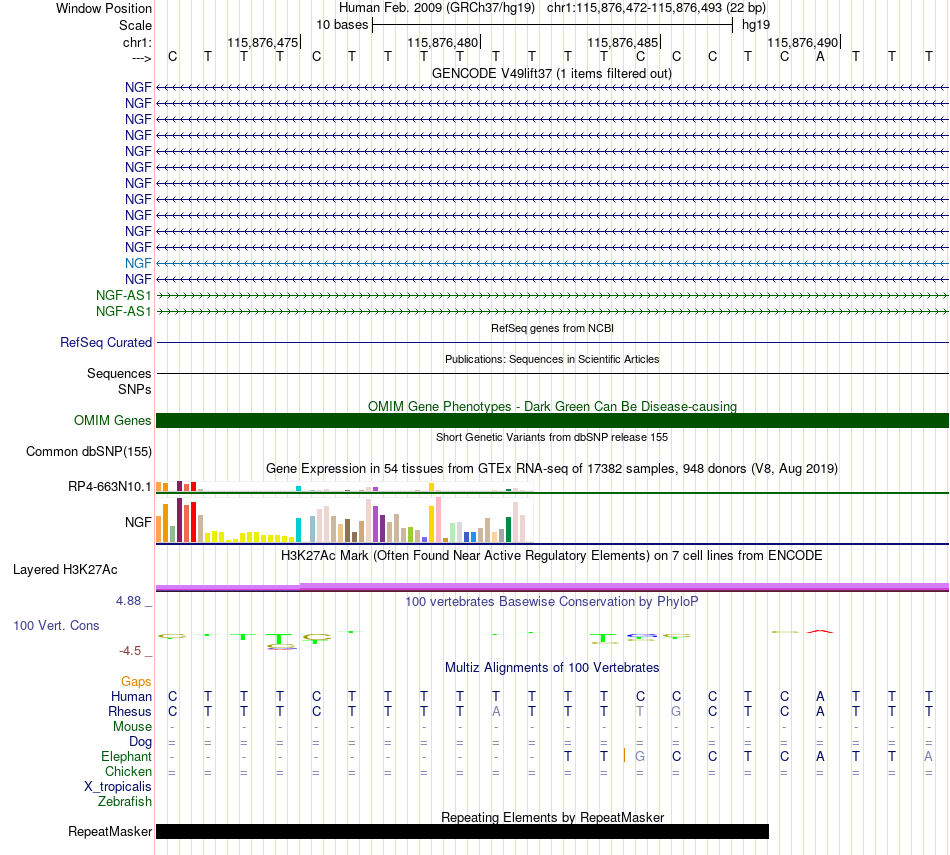The height and width of the screenshot is (855, 950).
Task: Click the purple H3K27Ac signal band
Action: (552, 587)
